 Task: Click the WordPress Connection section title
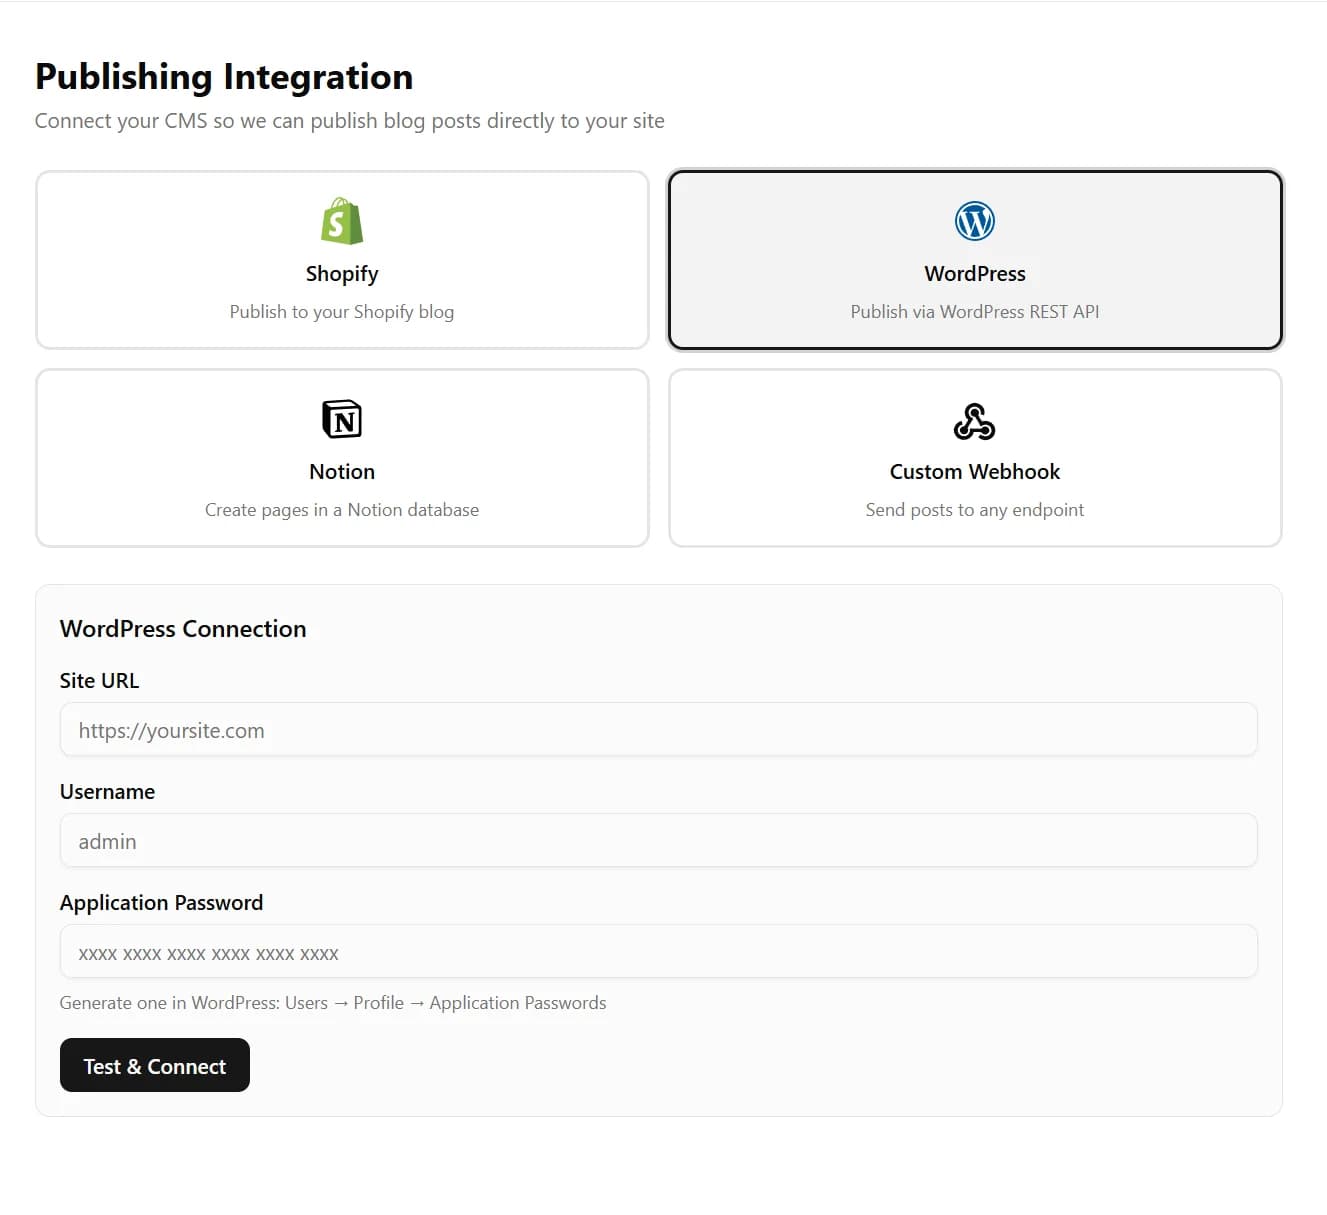[183, 629]
